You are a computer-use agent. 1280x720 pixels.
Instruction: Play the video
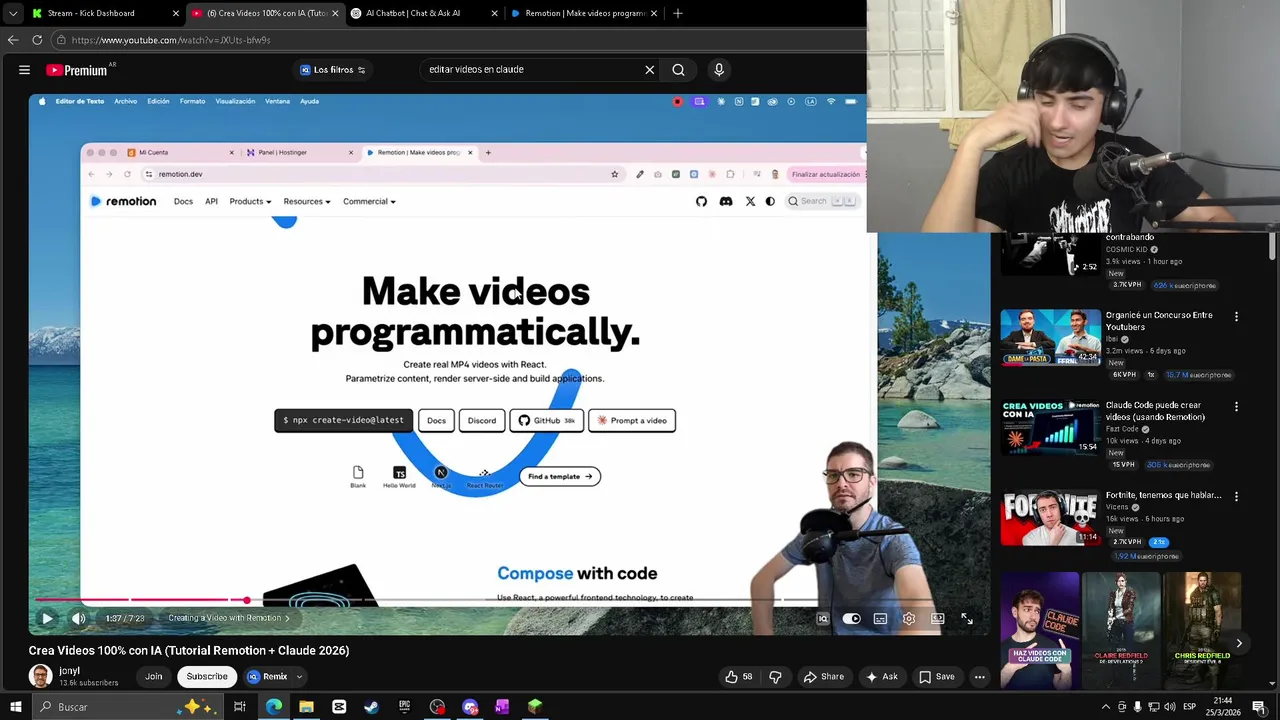pyautogui.click(x=47, y=619)
